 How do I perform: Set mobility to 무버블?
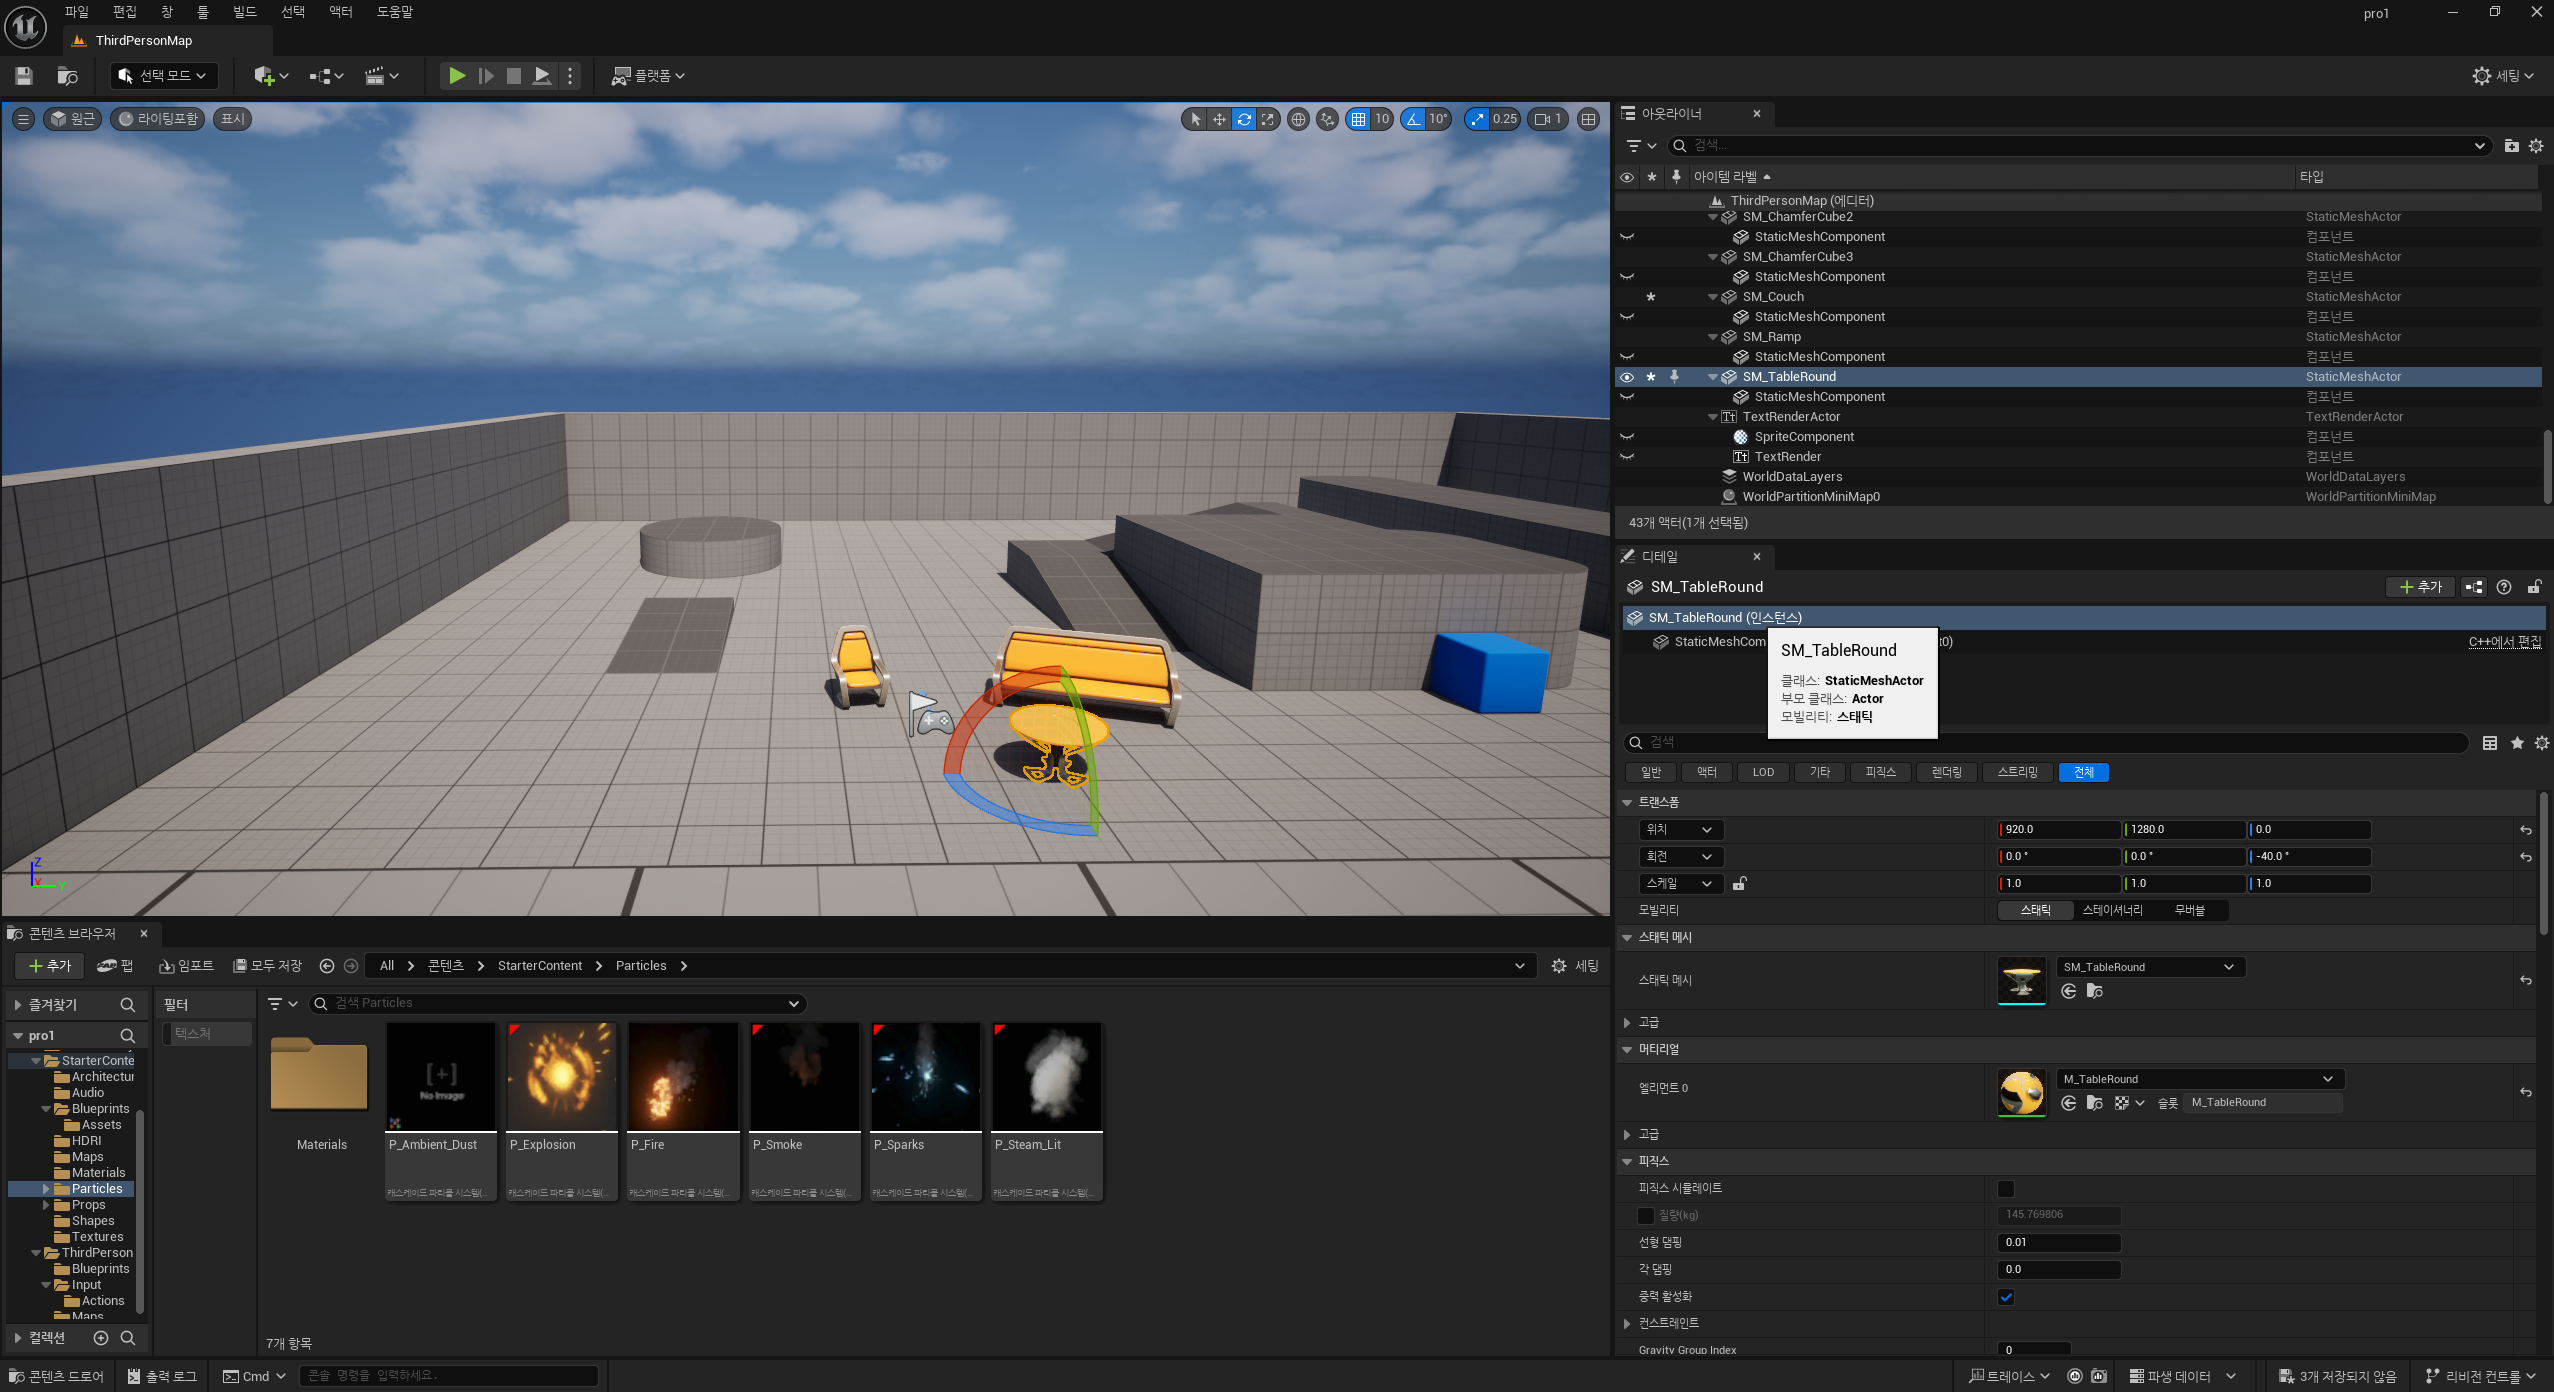[x=2189, y=910]
